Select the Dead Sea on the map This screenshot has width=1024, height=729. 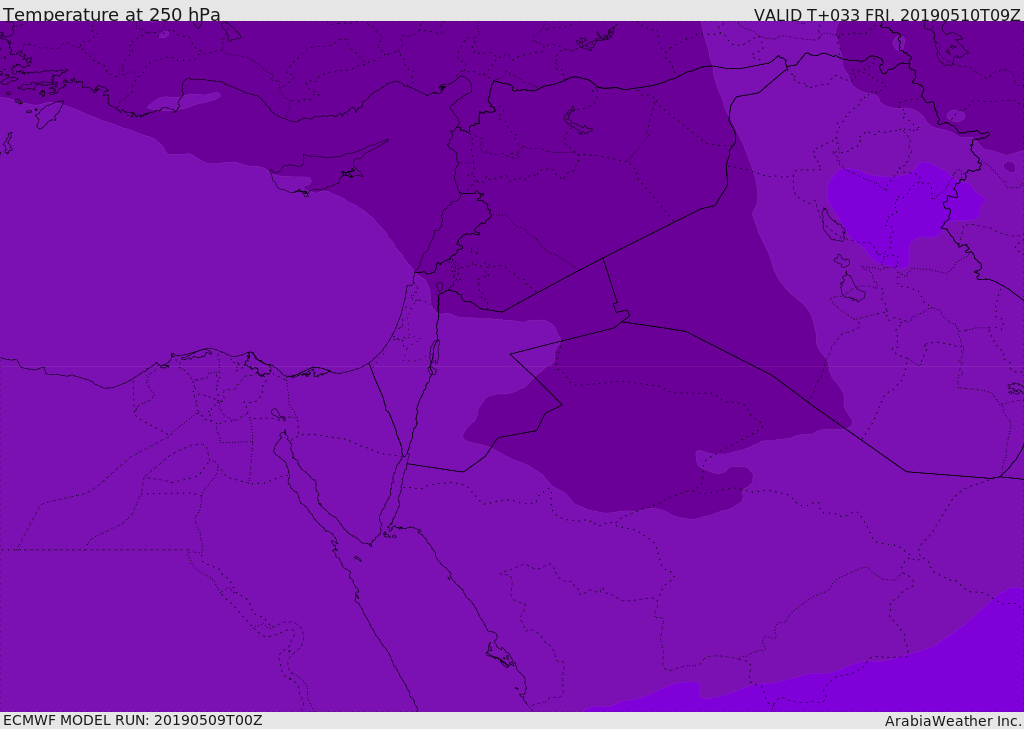click(434, 353)
